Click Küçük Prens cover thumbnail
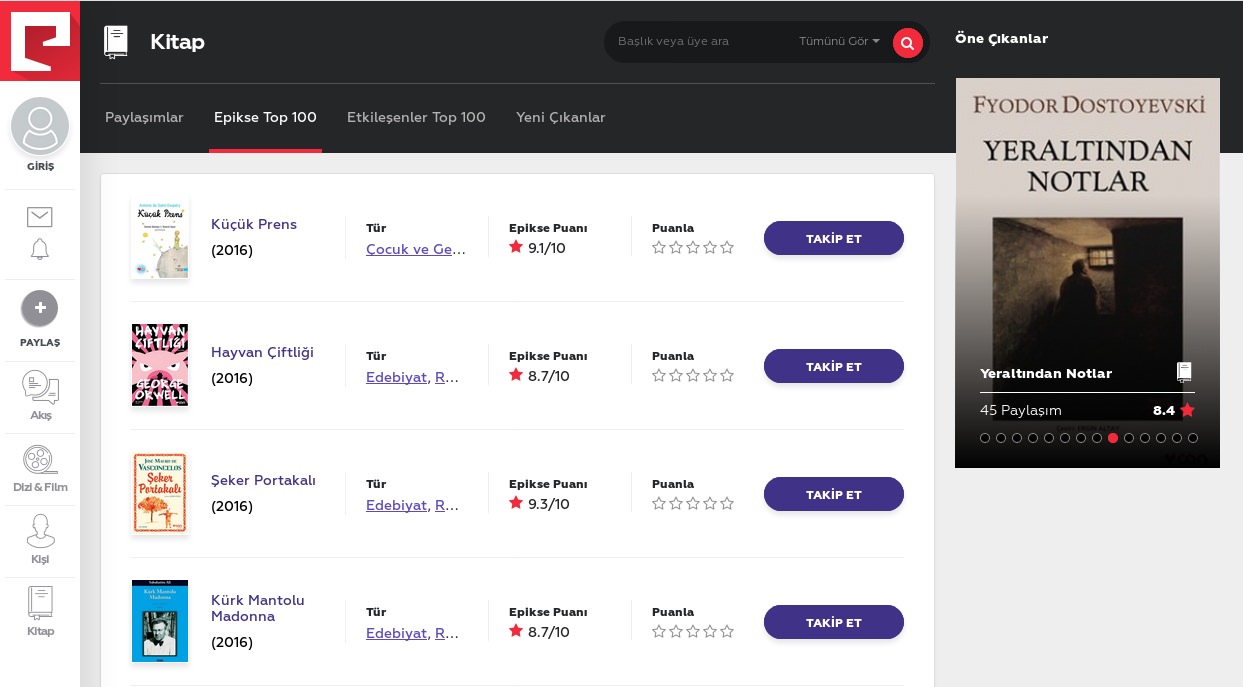The width and height of the screenshot is (1243, 687). click(x=160, y=238)
